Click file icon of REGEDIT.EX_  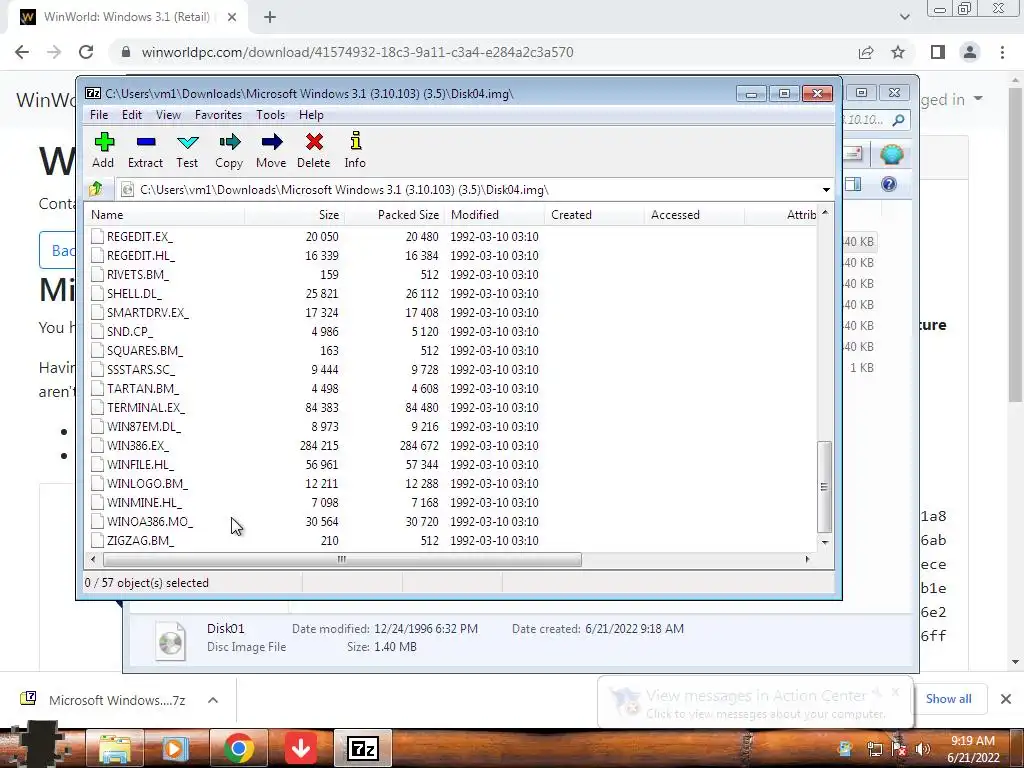pyautogui.click(x=97, y=236)
